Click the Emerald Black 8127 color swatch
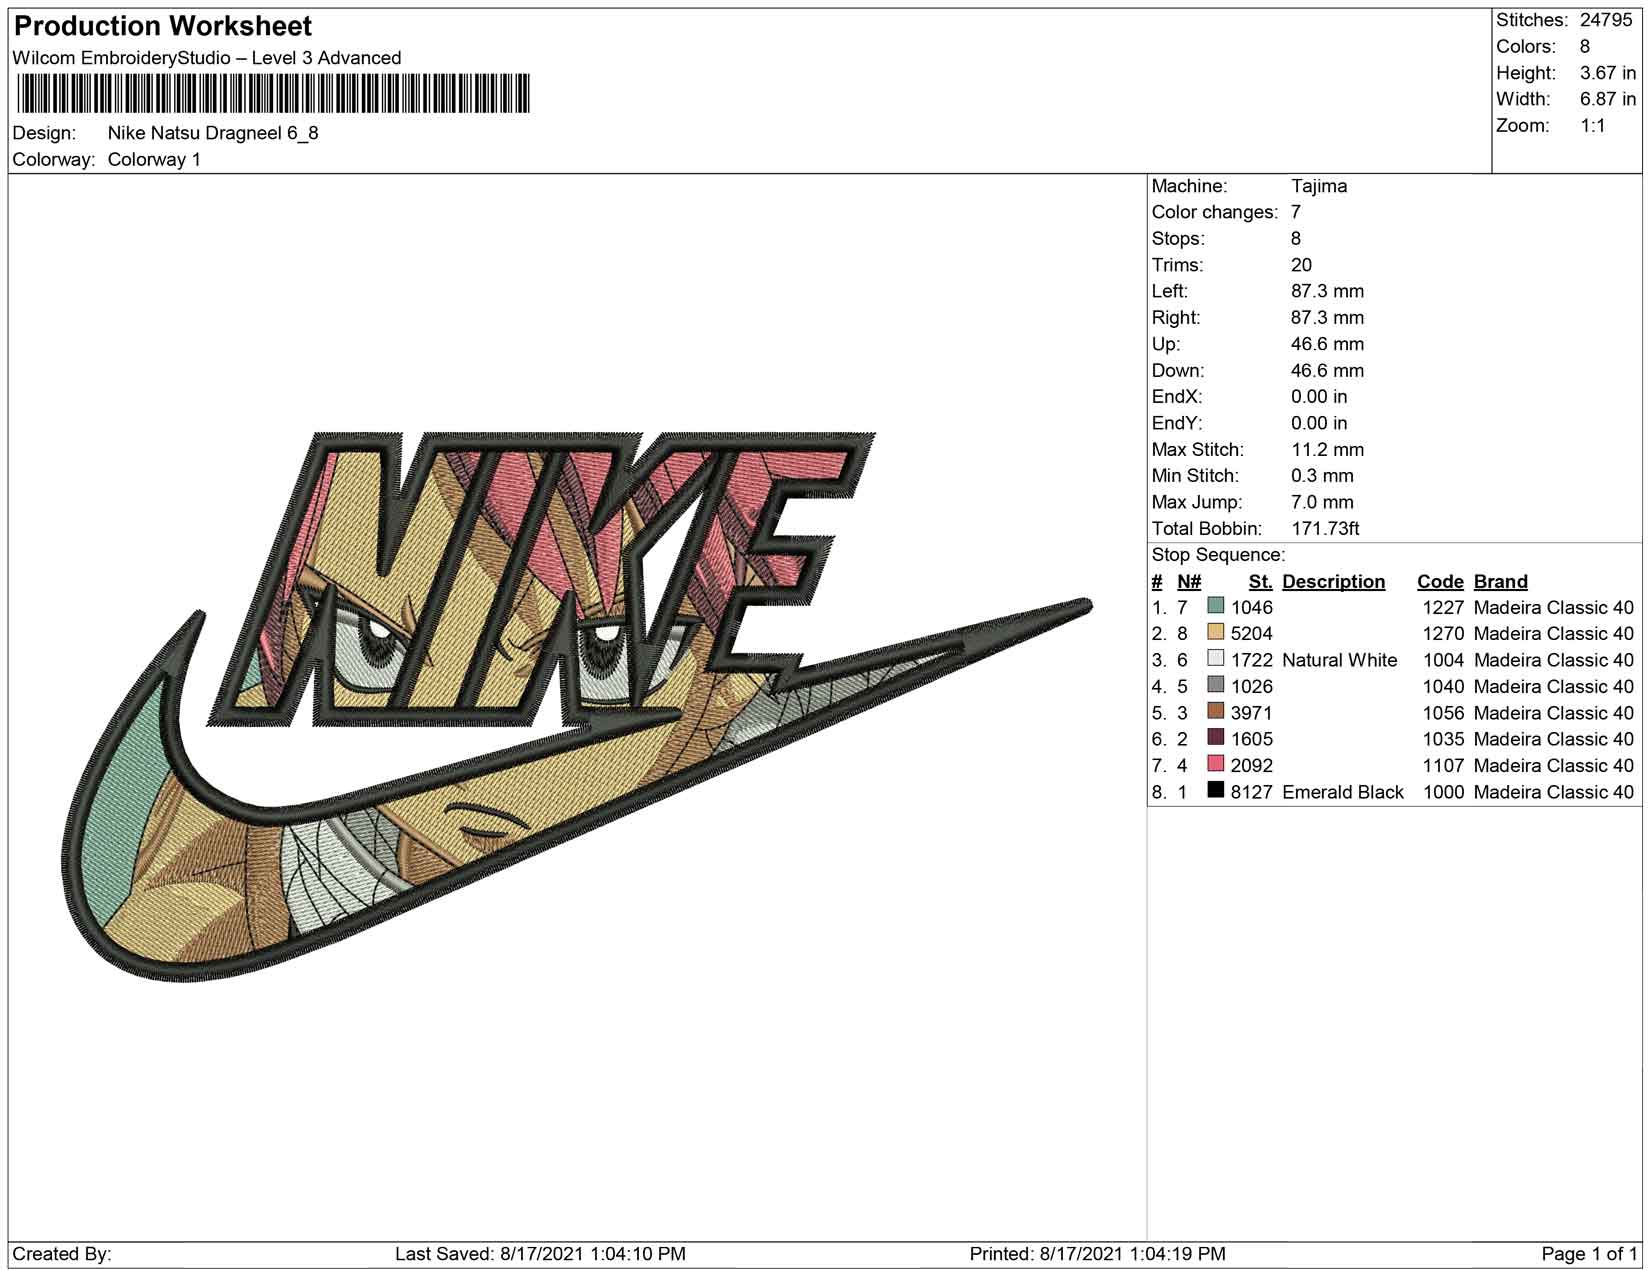 1216,791
